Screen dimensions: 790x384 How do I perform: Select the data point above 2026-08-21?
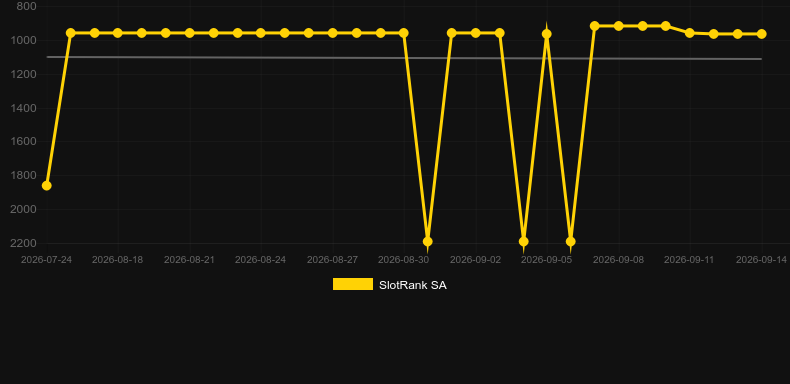click(x=189, y=33)
